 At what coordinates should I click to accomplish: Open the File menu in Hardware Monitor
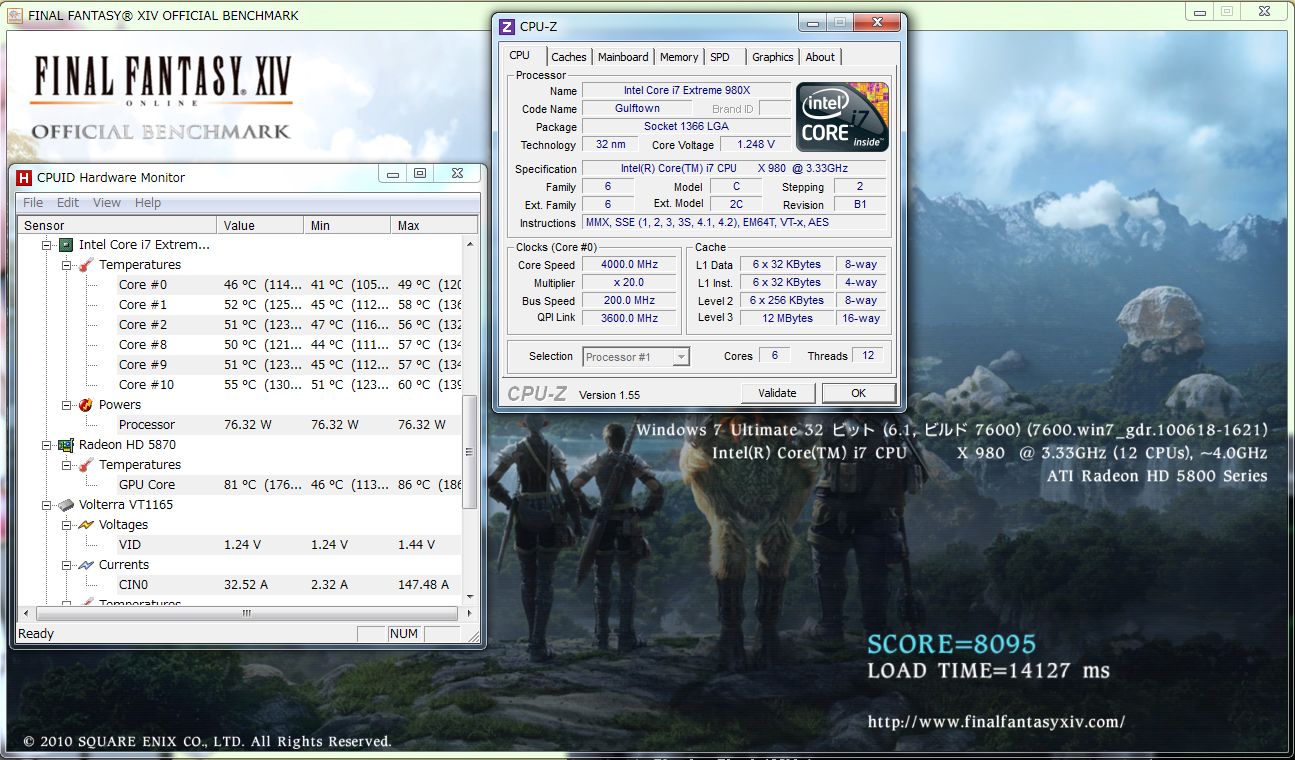click(33, 203)
